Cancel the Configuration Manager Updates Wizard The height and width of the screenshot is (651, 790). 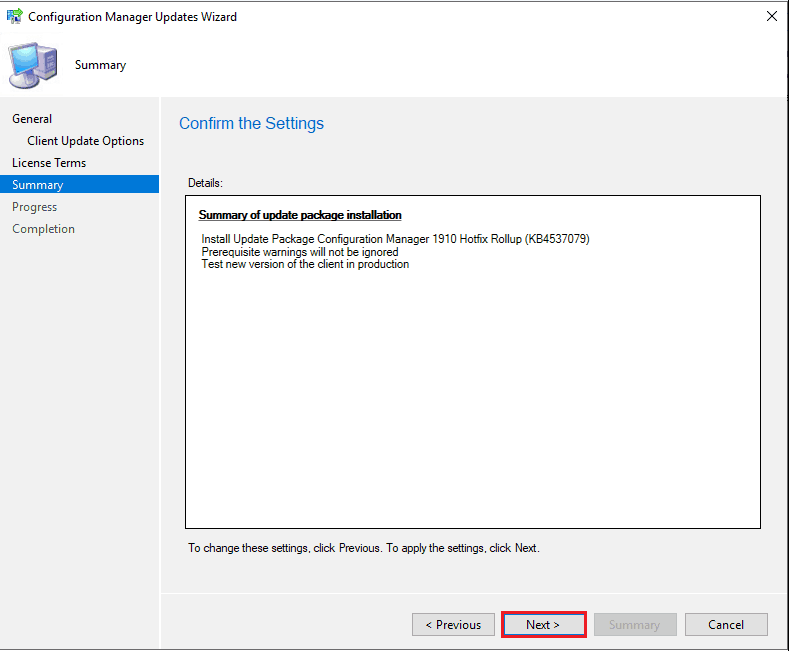(x=726, y=625)
